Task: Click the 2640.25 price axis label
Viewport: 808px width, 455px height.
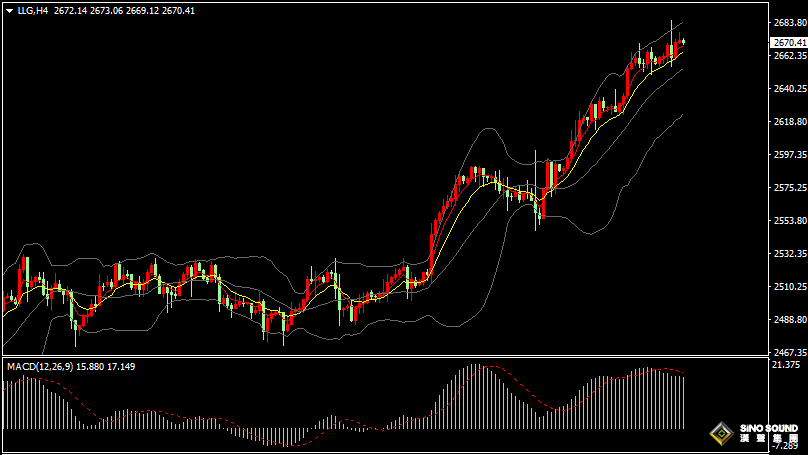Action: 788,89
